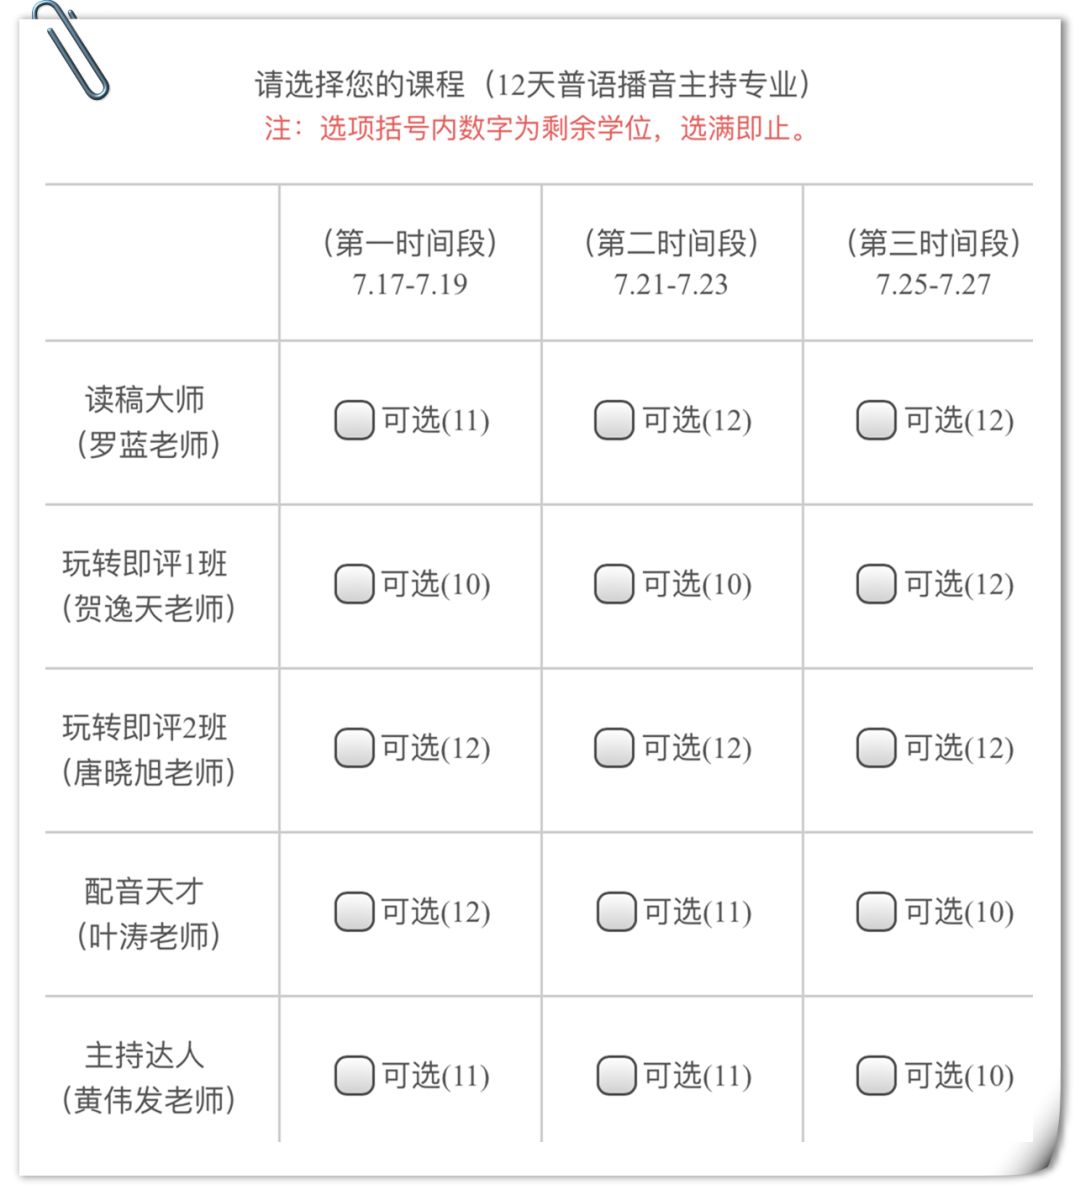
Task: Select 主持达人 first period checkbox
Action: point(354,1075)
